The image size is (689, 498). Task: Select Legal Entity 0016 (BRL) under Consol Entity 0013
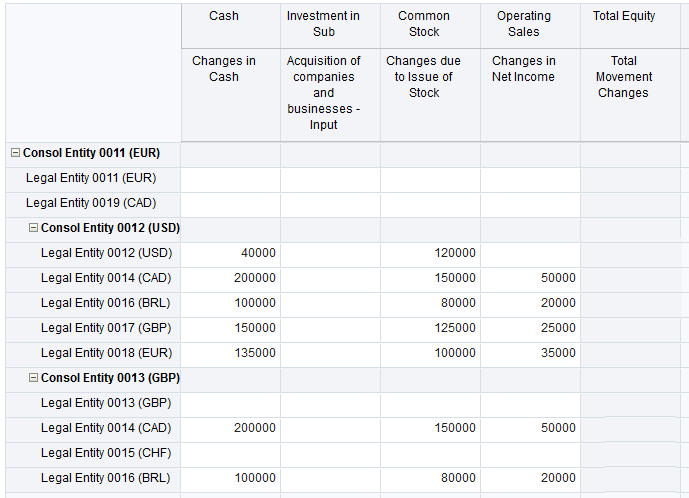click(105, 478)
